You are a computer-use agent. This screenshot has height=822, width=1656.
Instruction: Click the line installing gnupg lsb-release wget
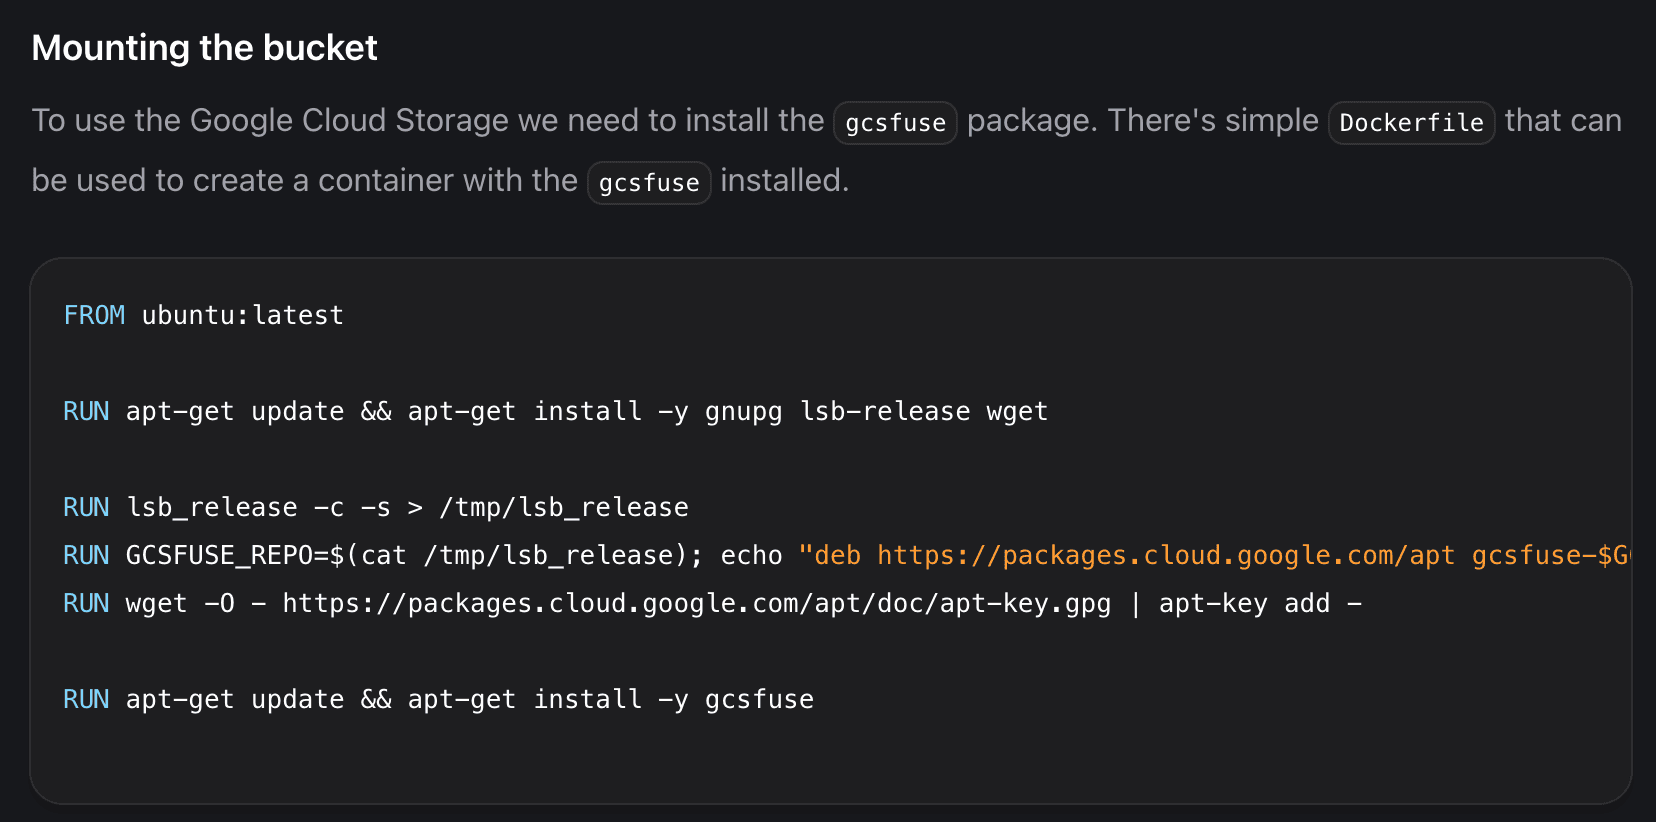(x=556, y=411)
